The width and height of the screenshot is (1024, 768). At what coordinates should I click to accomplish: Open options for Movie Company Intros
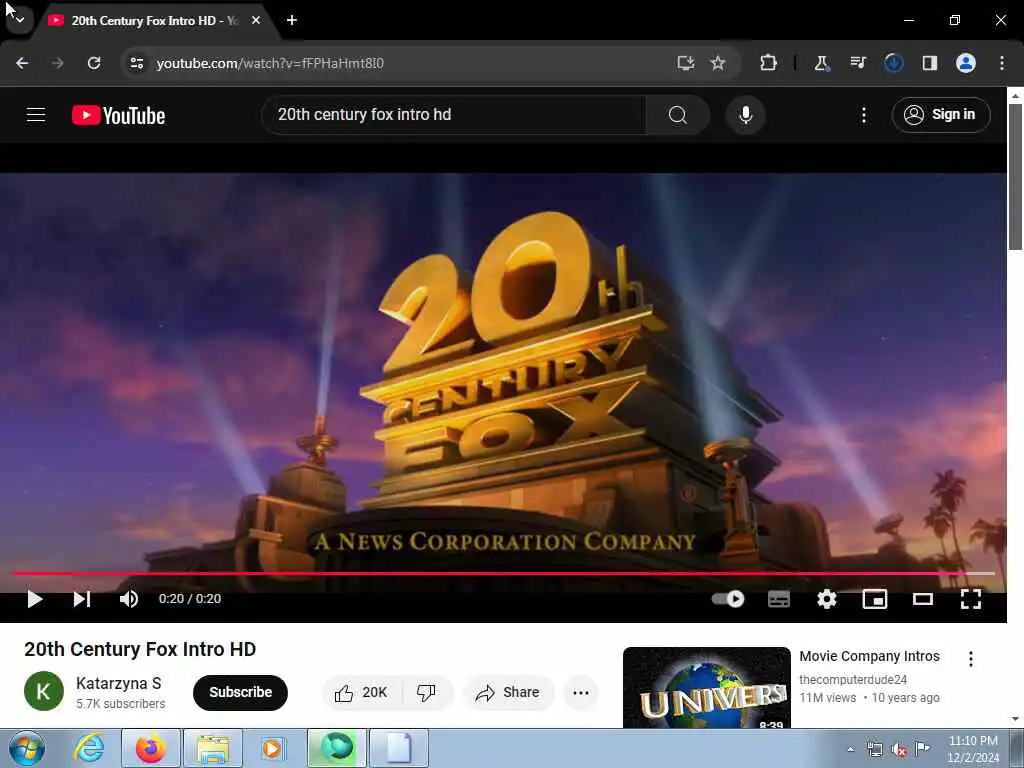970,659
